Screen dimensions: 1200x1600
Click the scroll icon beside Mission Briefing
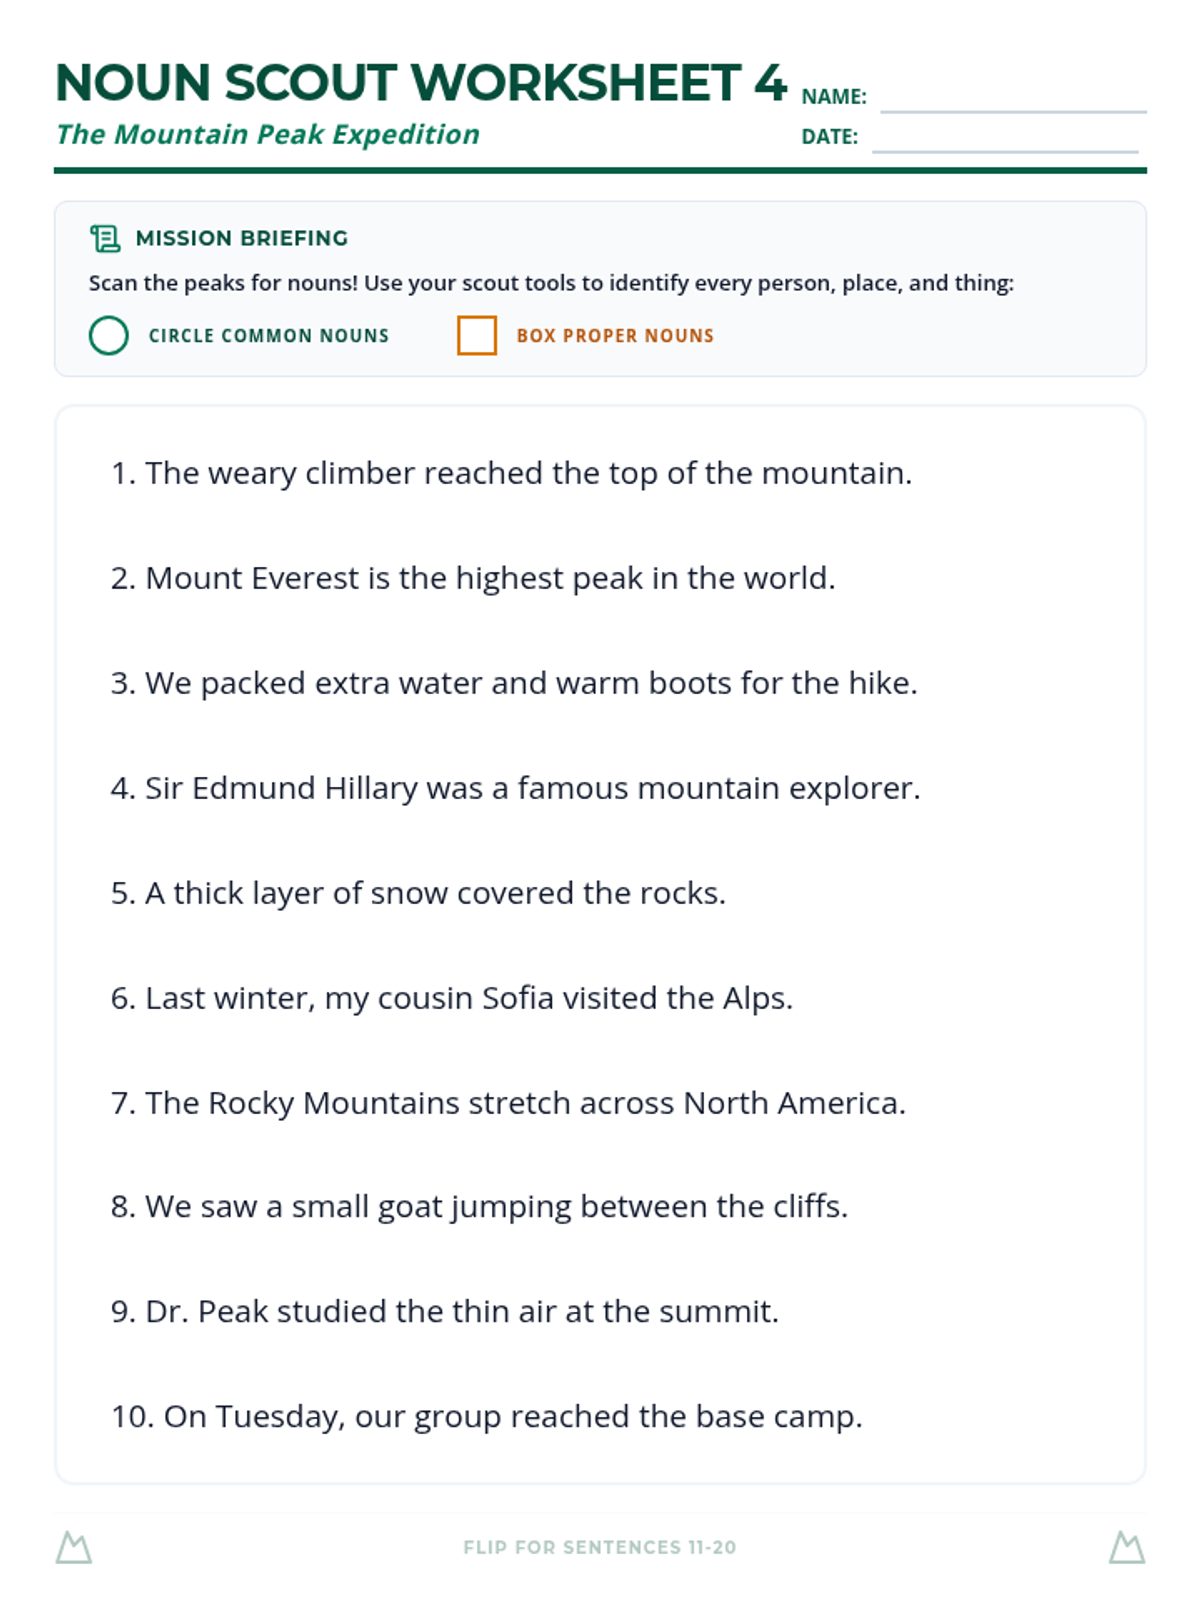pos(105,238)
